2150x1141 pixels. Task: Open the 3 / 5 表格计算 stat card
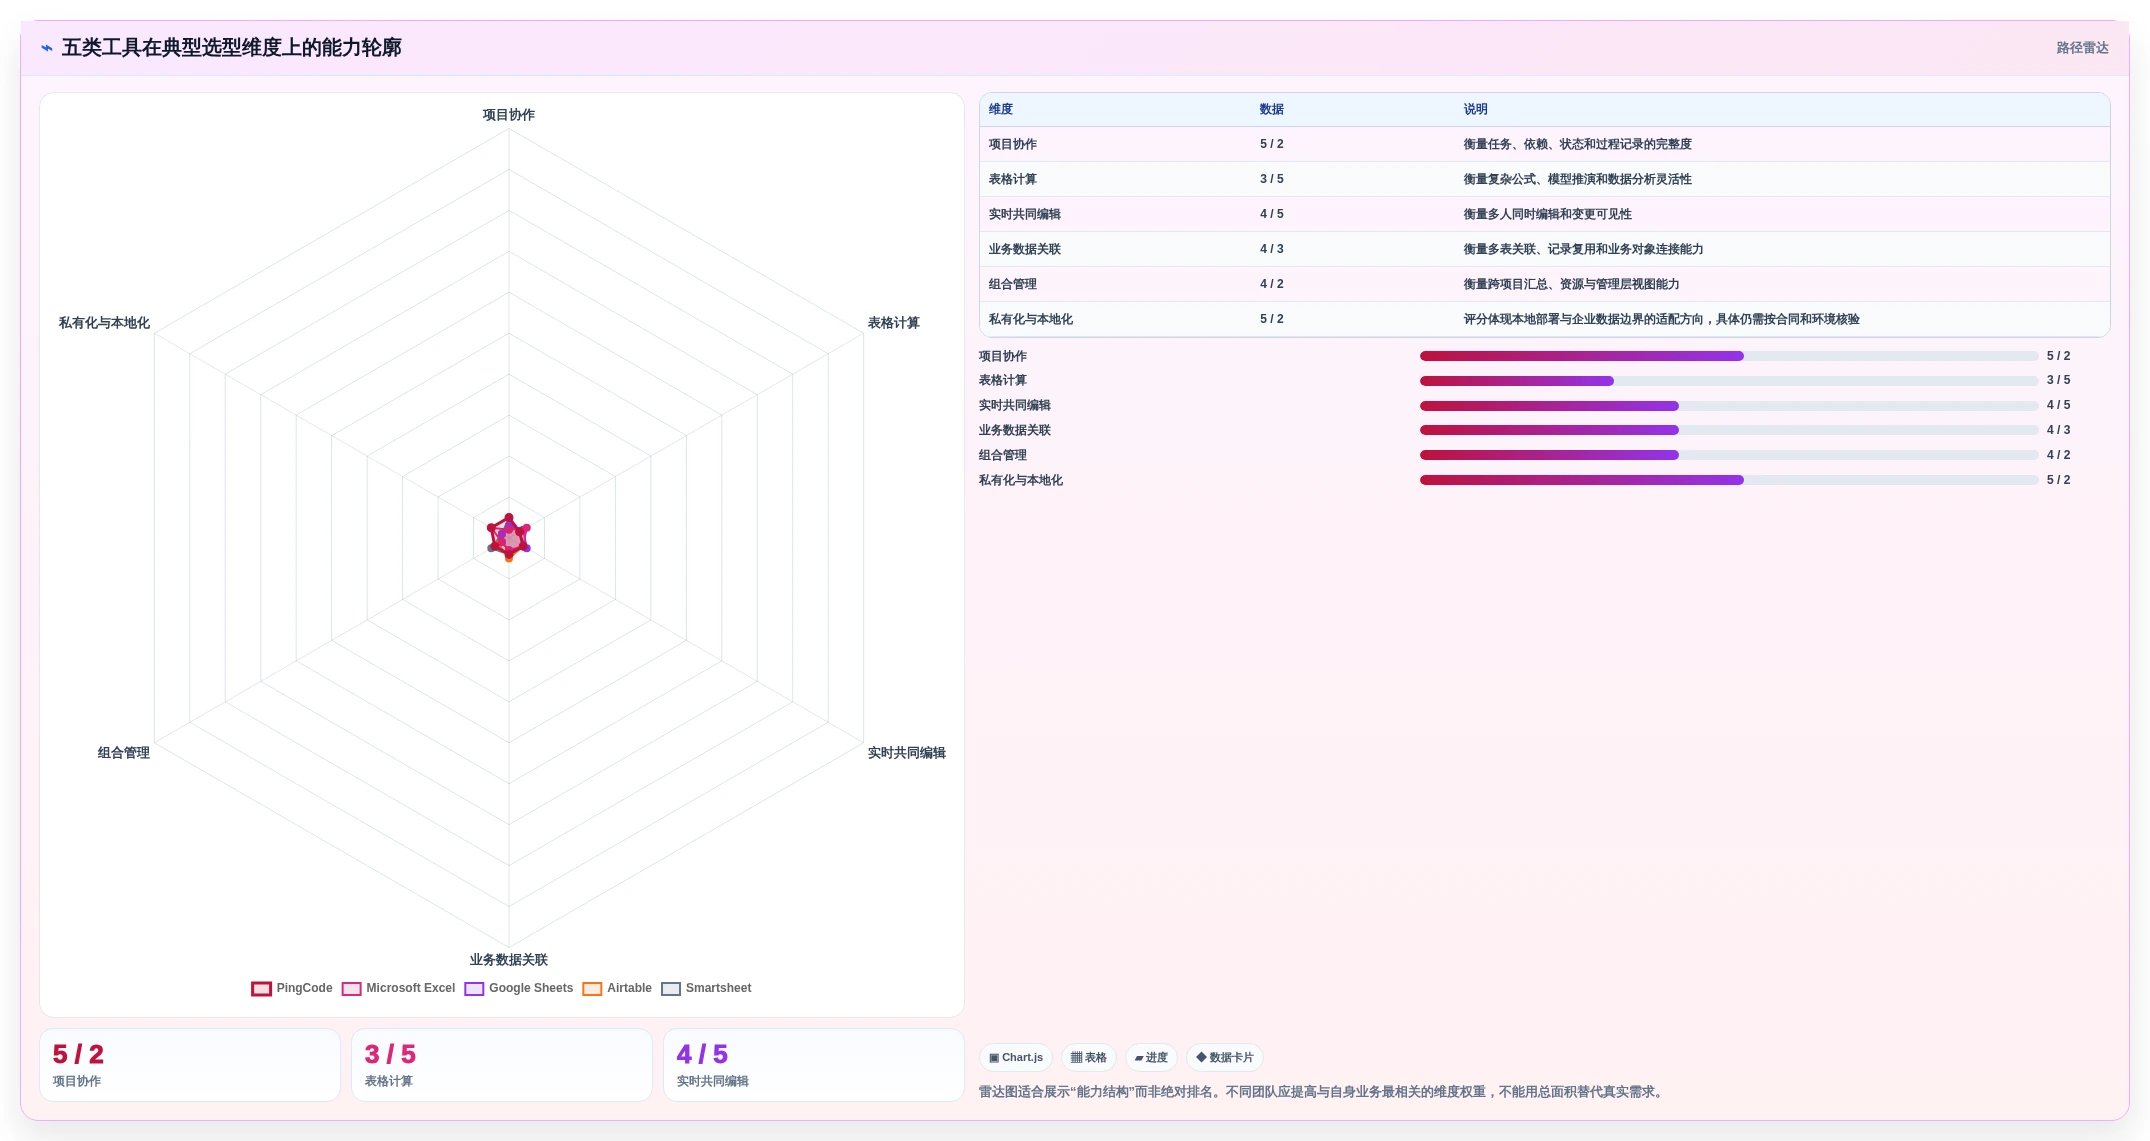(x=502, y=1065)
